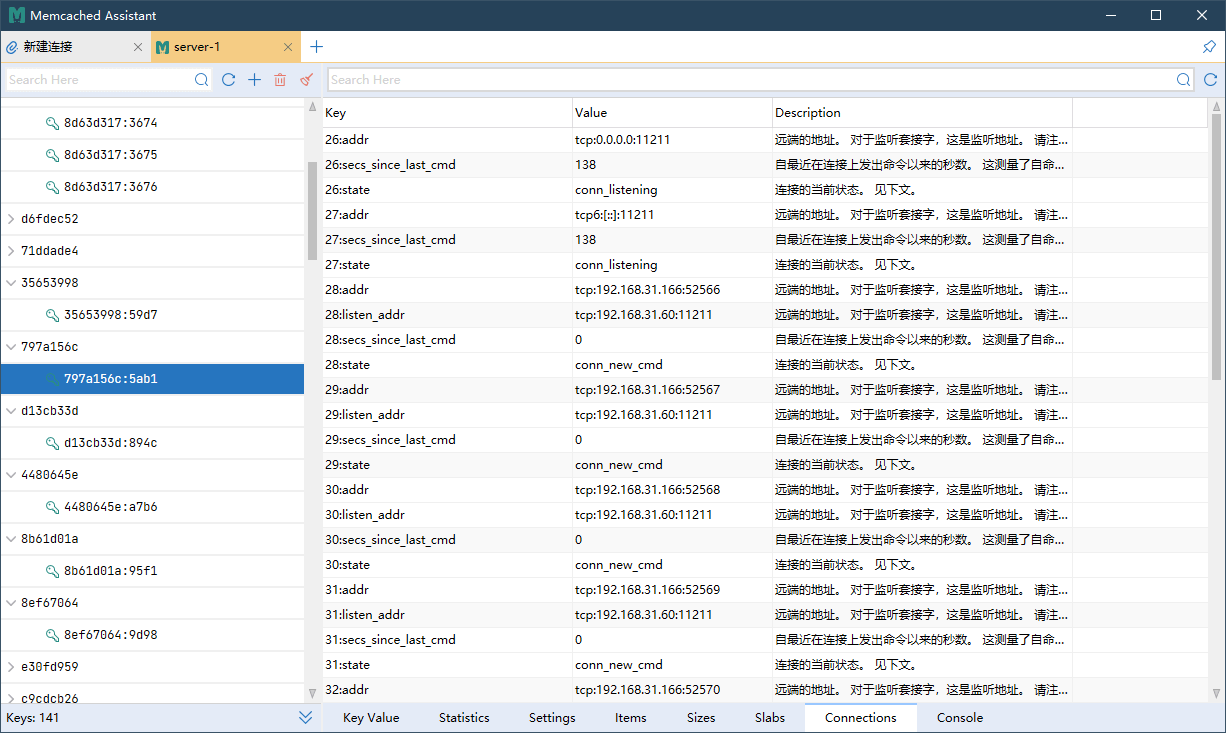The height and width of the screenshot is (733, 1226).
Task: Collapse the 8b61d01a tree node
Action: [x=10, y=539]
